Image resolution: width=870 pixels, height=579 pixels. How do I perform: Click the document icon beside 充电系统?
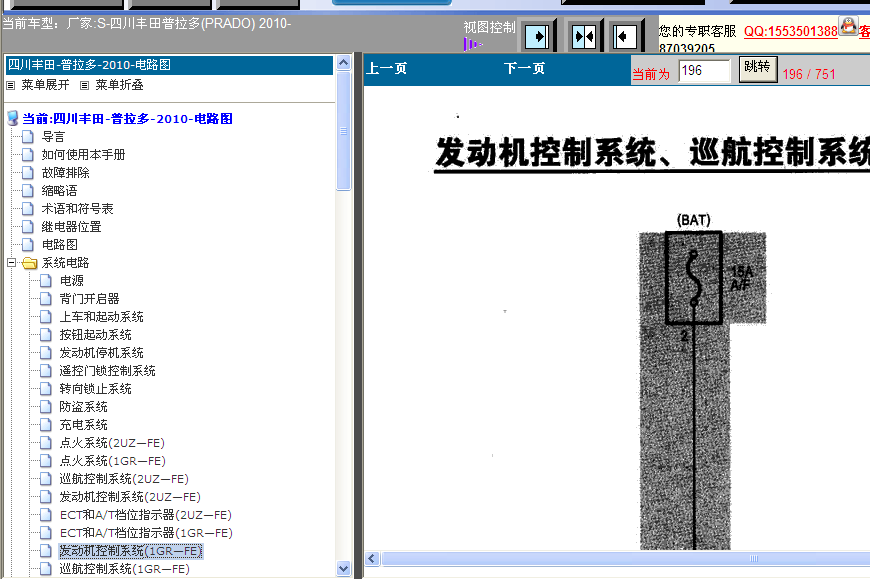click(46, 425)
